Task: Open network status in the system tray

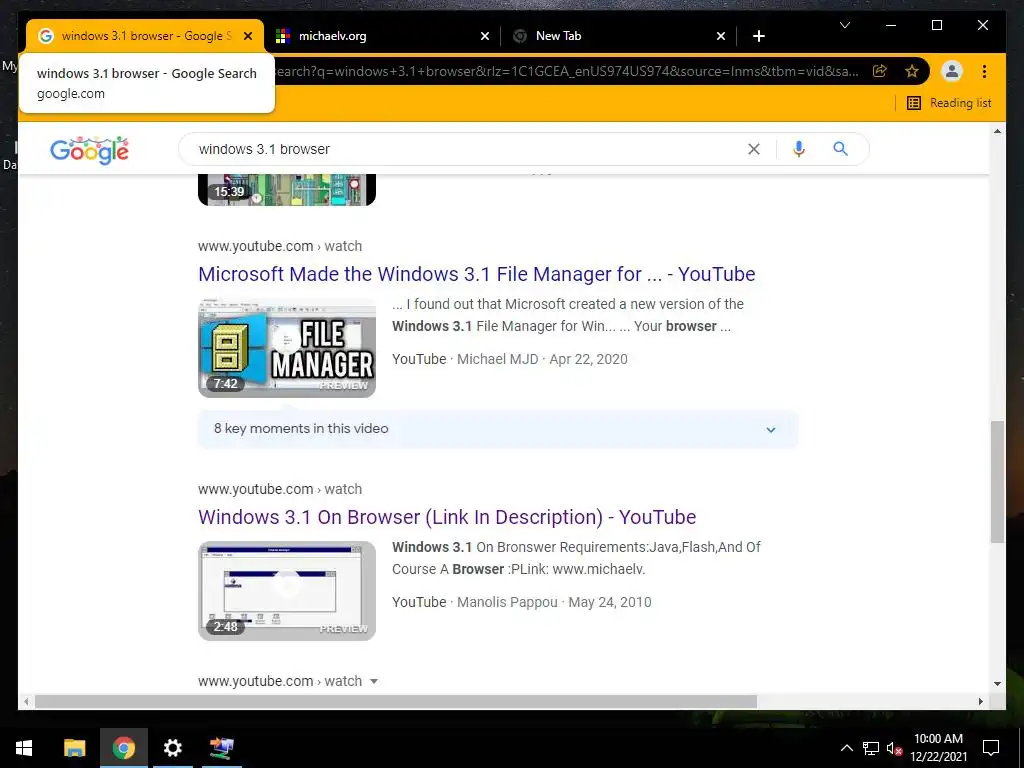Action: 871,748
